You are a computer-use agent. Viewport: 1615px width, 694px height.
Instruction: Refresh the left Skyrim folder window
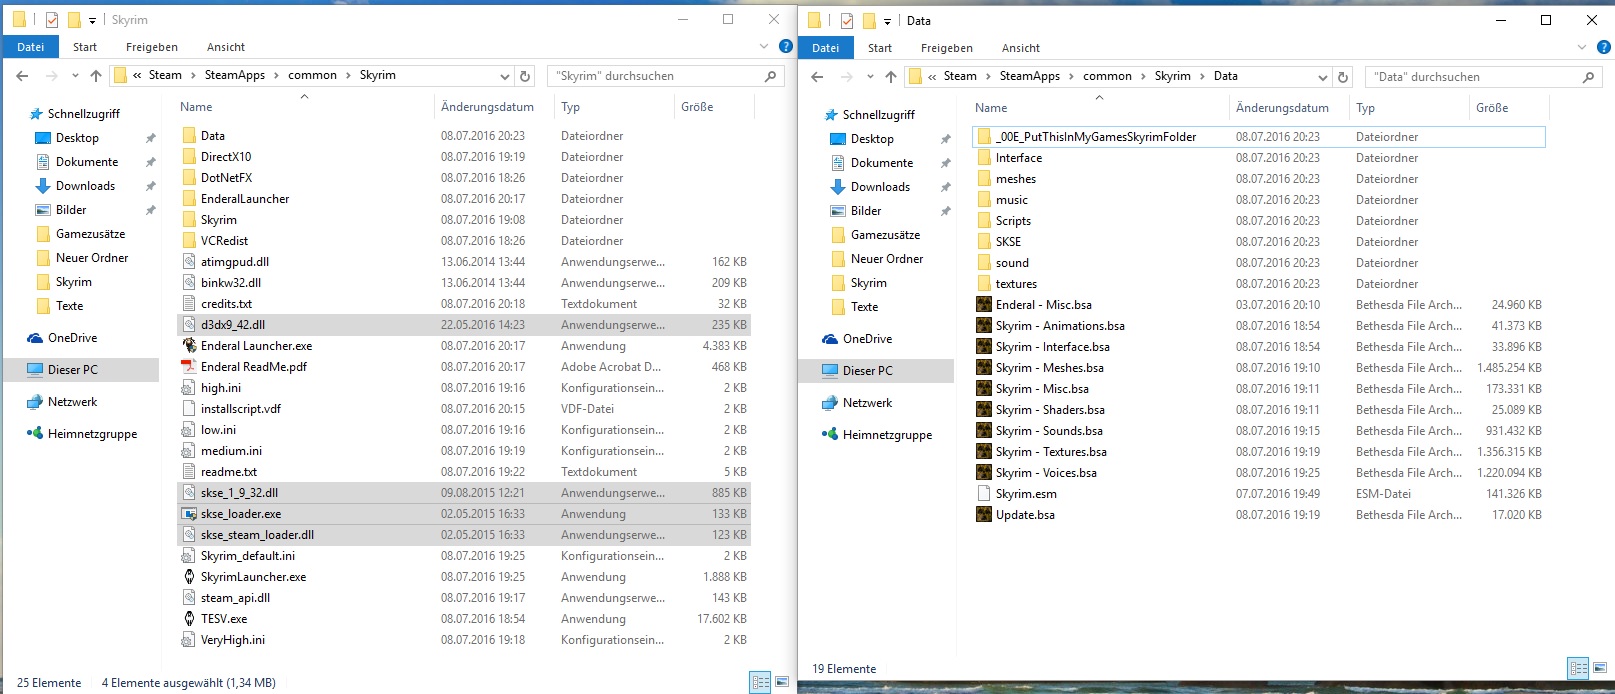[525, 76]
